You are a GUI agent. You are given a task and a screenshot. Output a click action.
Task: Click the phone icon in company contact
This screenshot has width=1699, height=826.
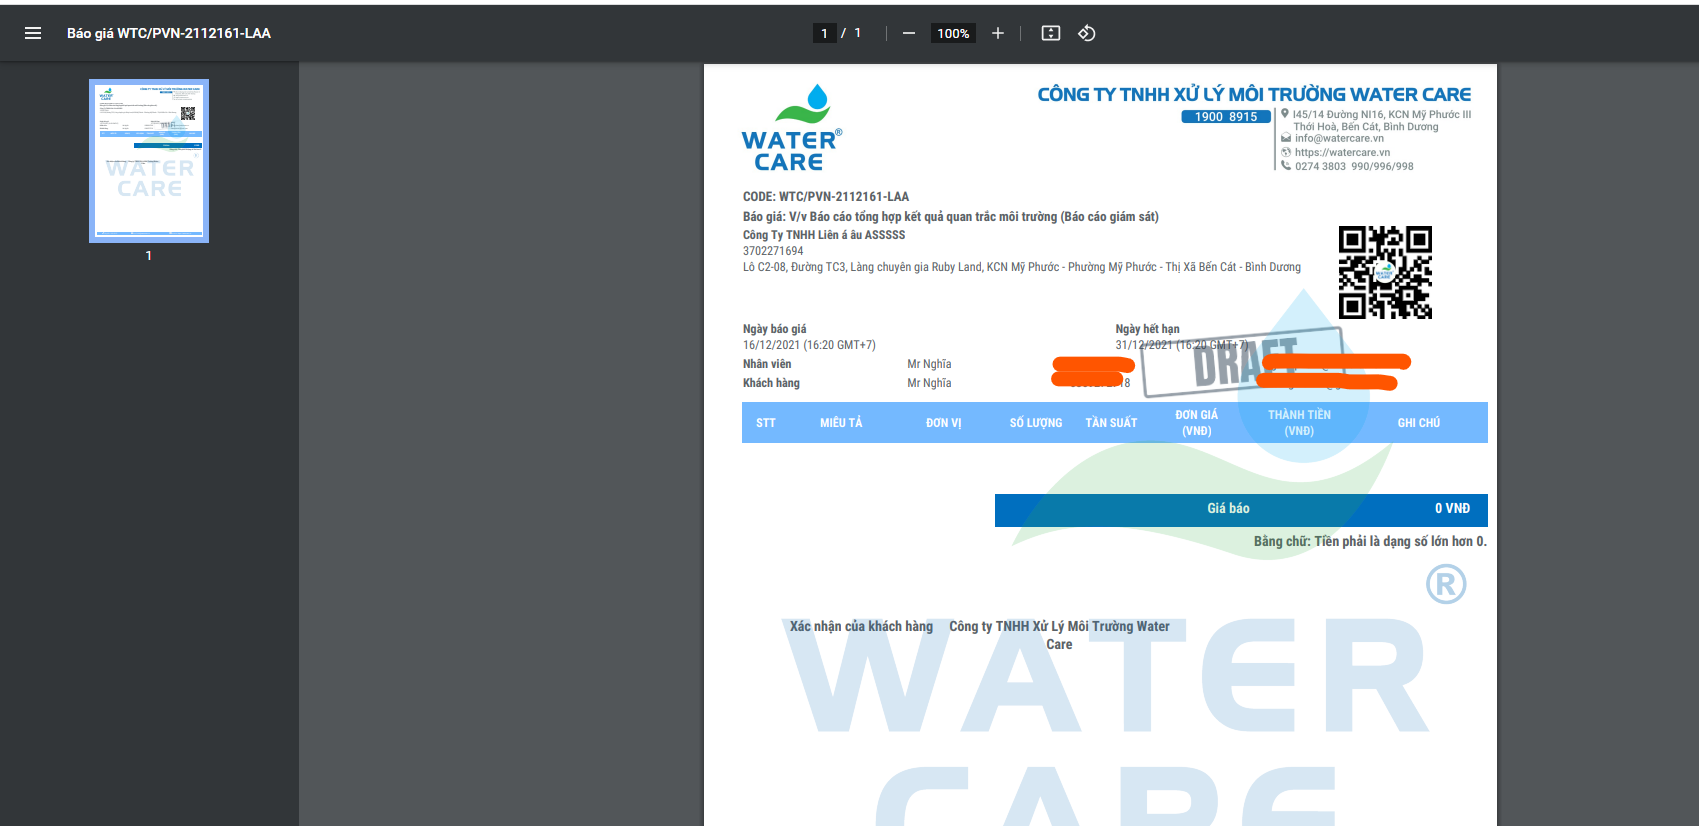click(x=1286, y=166)
